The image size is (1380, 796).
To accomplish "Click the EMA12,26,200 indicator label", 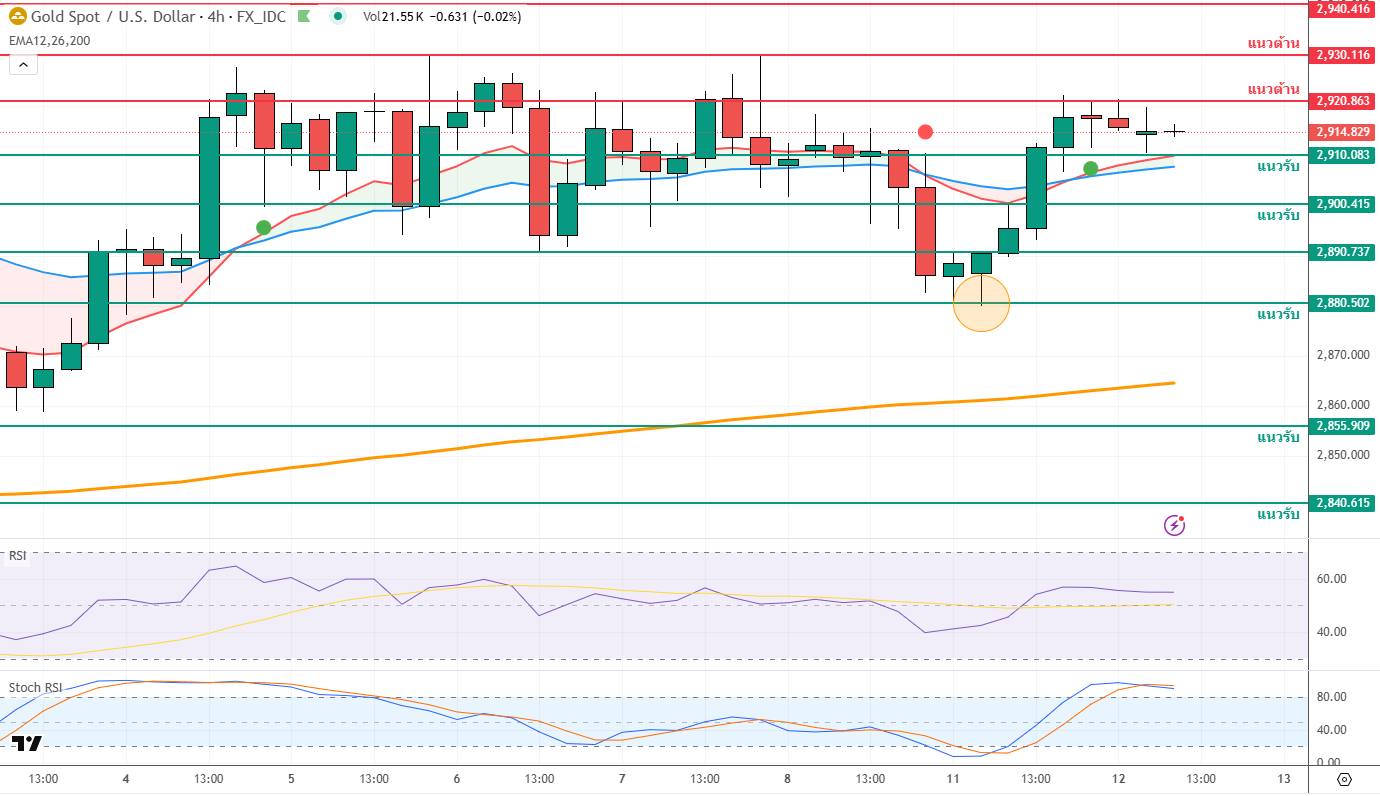I will click(49, 41).
